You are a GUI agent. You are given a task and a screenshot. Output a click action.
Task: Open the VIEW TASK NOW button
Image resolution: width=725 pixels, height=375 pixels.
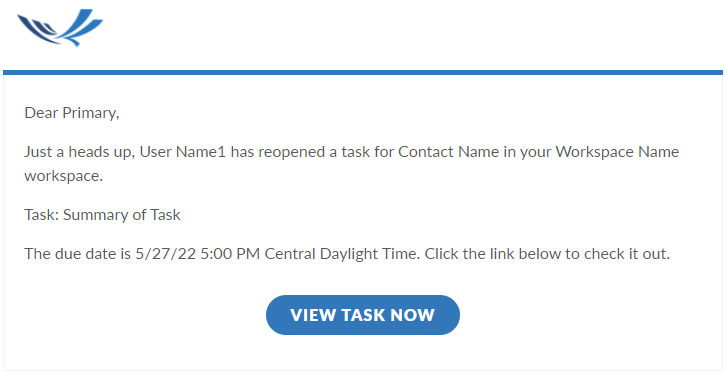[x=362, y=315]
